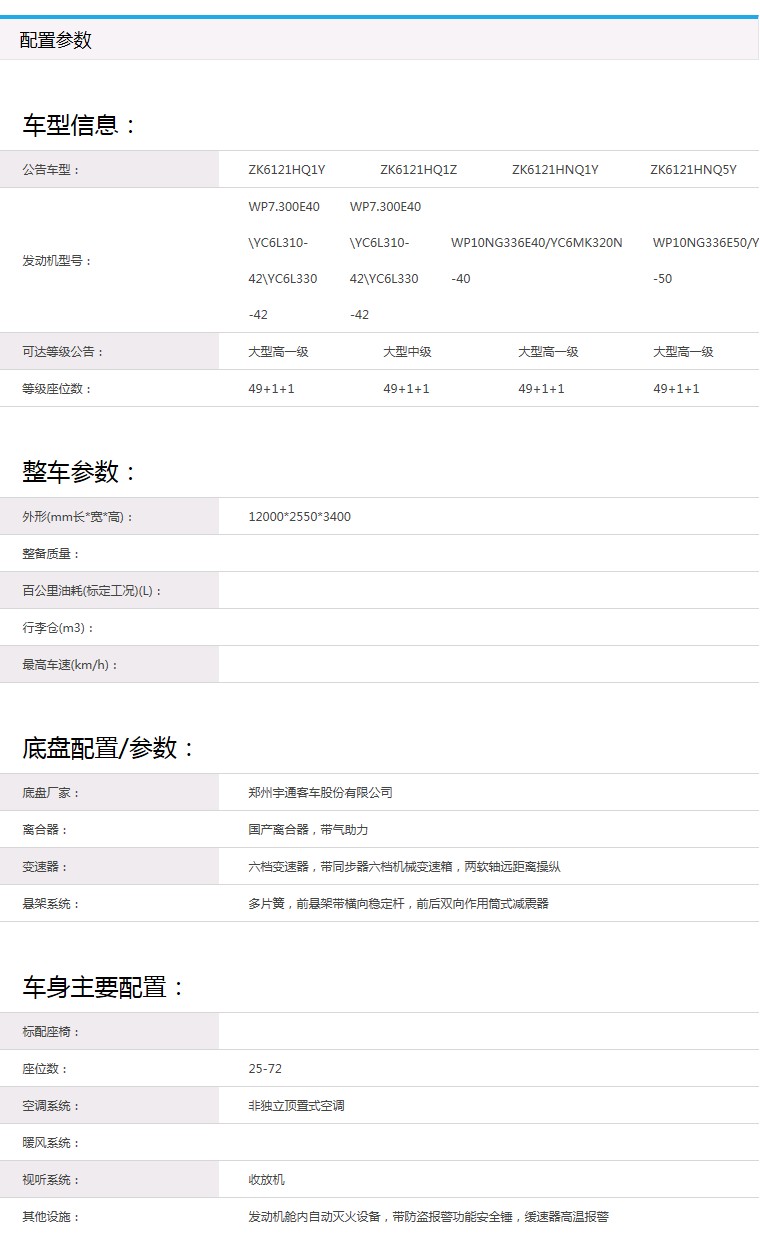Select 非独立顶置式空调 value

coord(296,1106)
